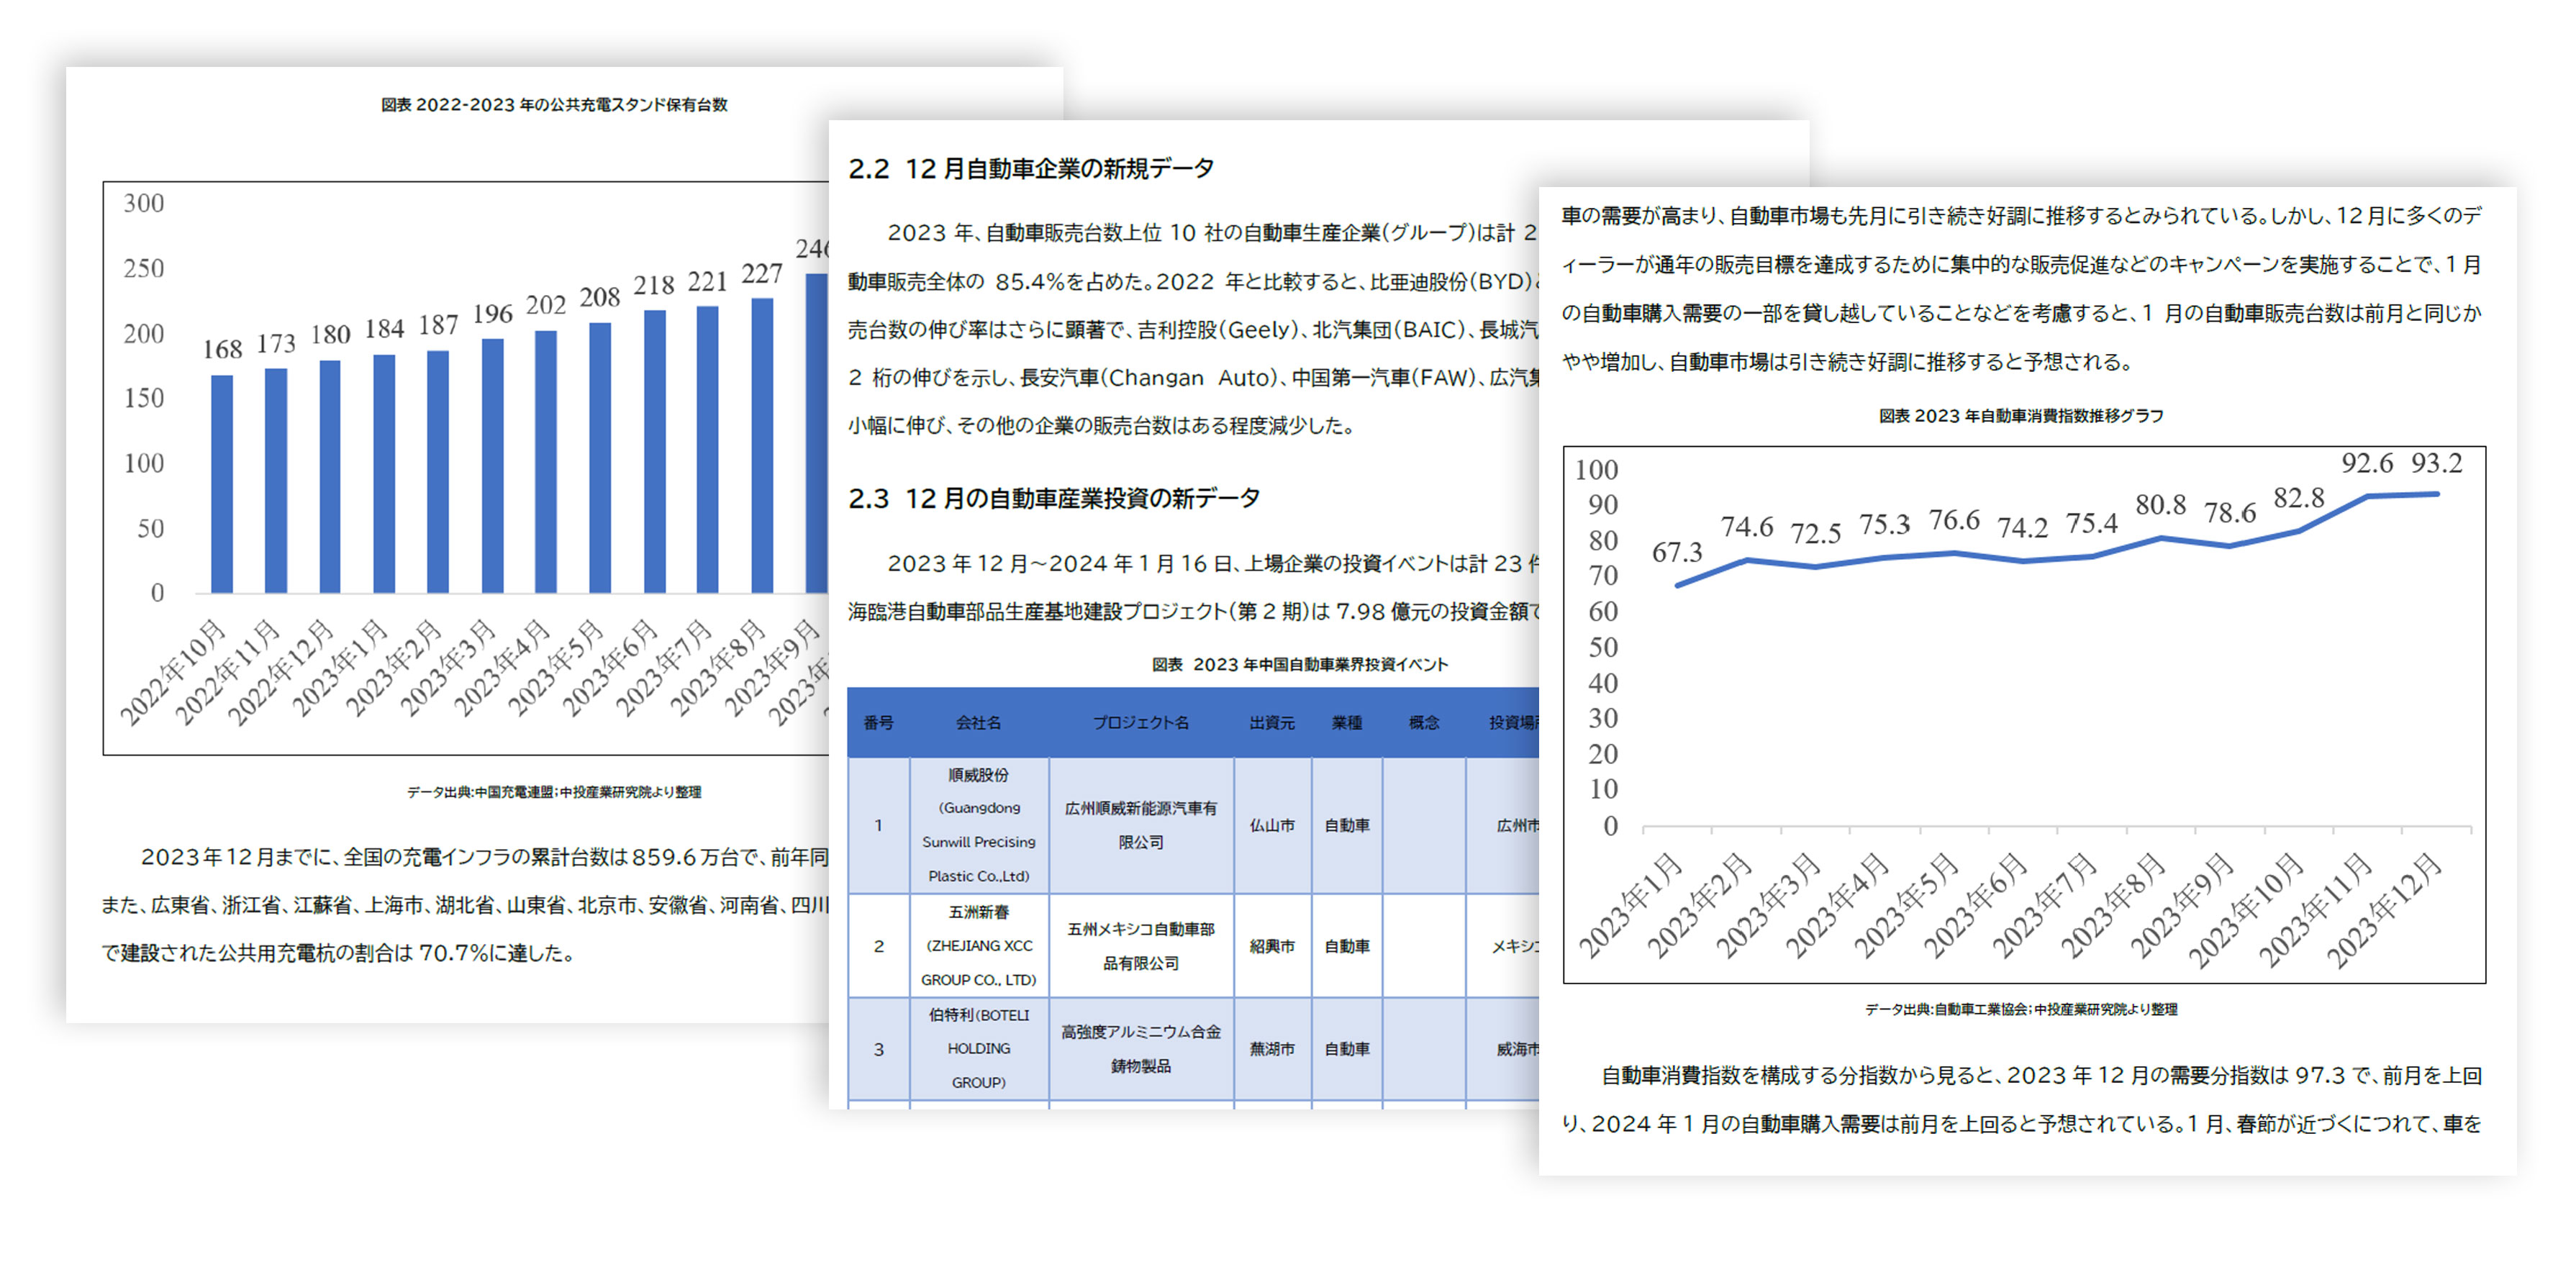Click the 中国充電連盟 data source caption
The image size is (2576, 1285).
553,792
